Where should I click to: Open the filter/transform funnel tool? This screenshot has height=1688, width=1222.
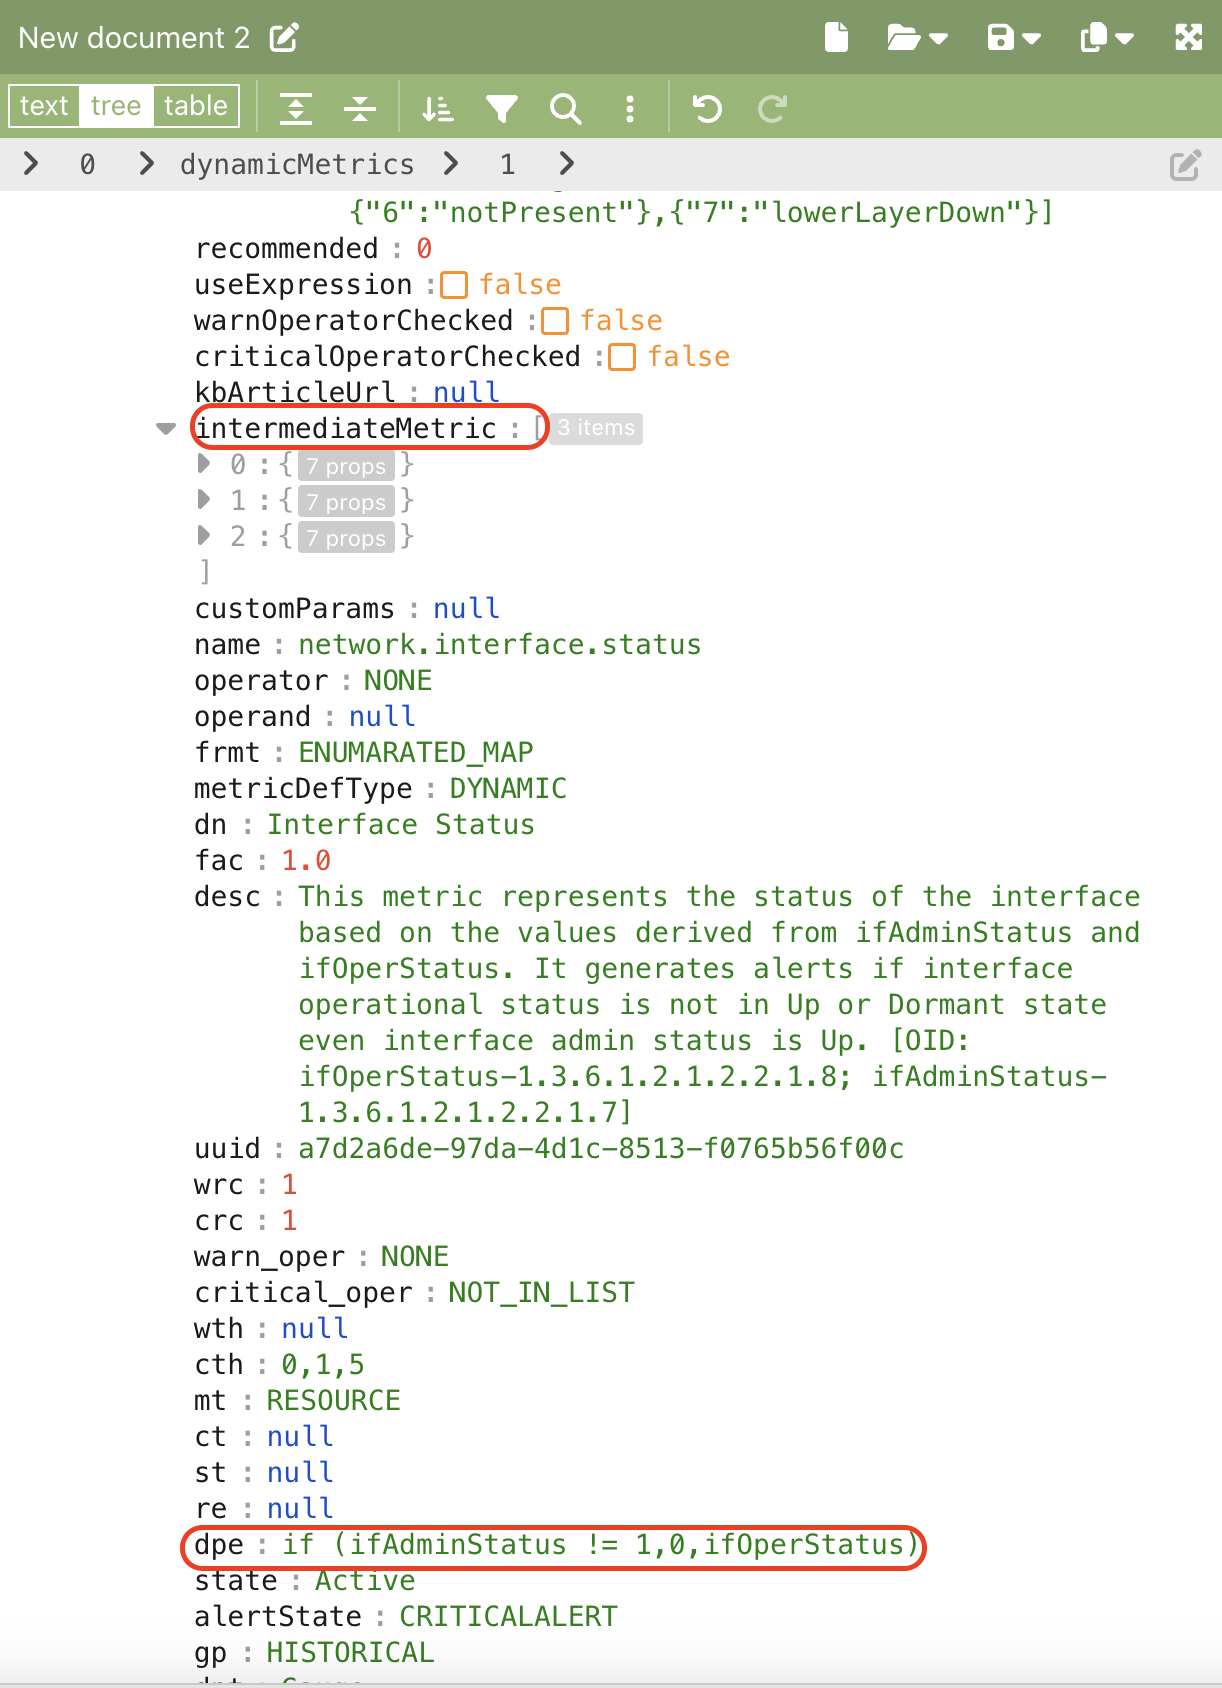(x=501, y=108)
